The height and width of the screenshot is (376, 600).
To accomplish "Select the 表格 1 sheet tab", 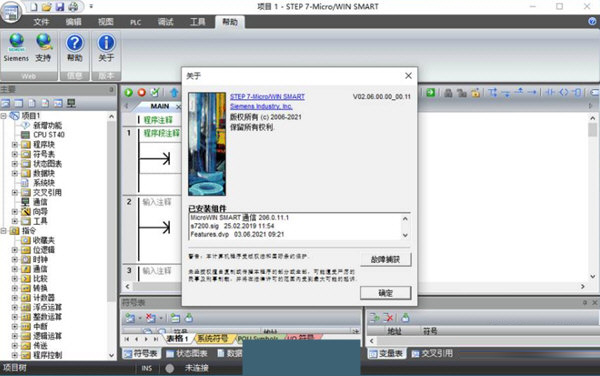I will coord(177,338).
